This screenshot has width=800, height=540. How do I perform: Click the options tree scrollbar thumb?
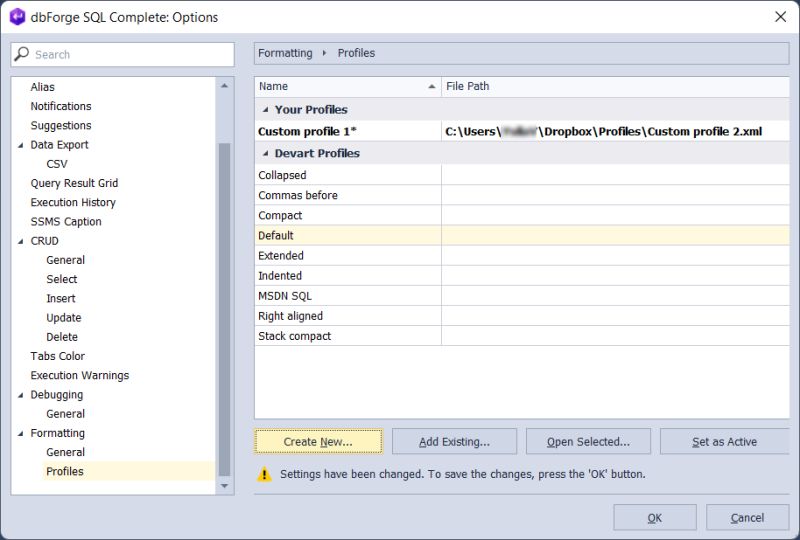pyautogui.click(x=224, y=309)
